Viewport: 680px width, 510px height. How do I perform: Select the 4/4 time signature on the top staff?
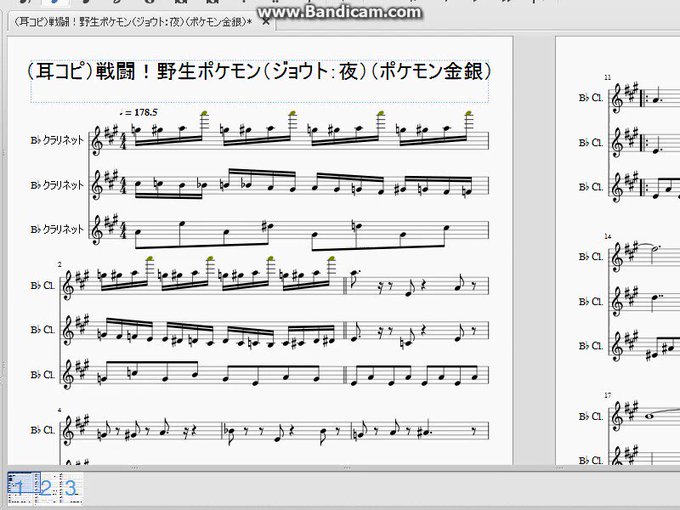pyautogui.click(x=124, y=141)
